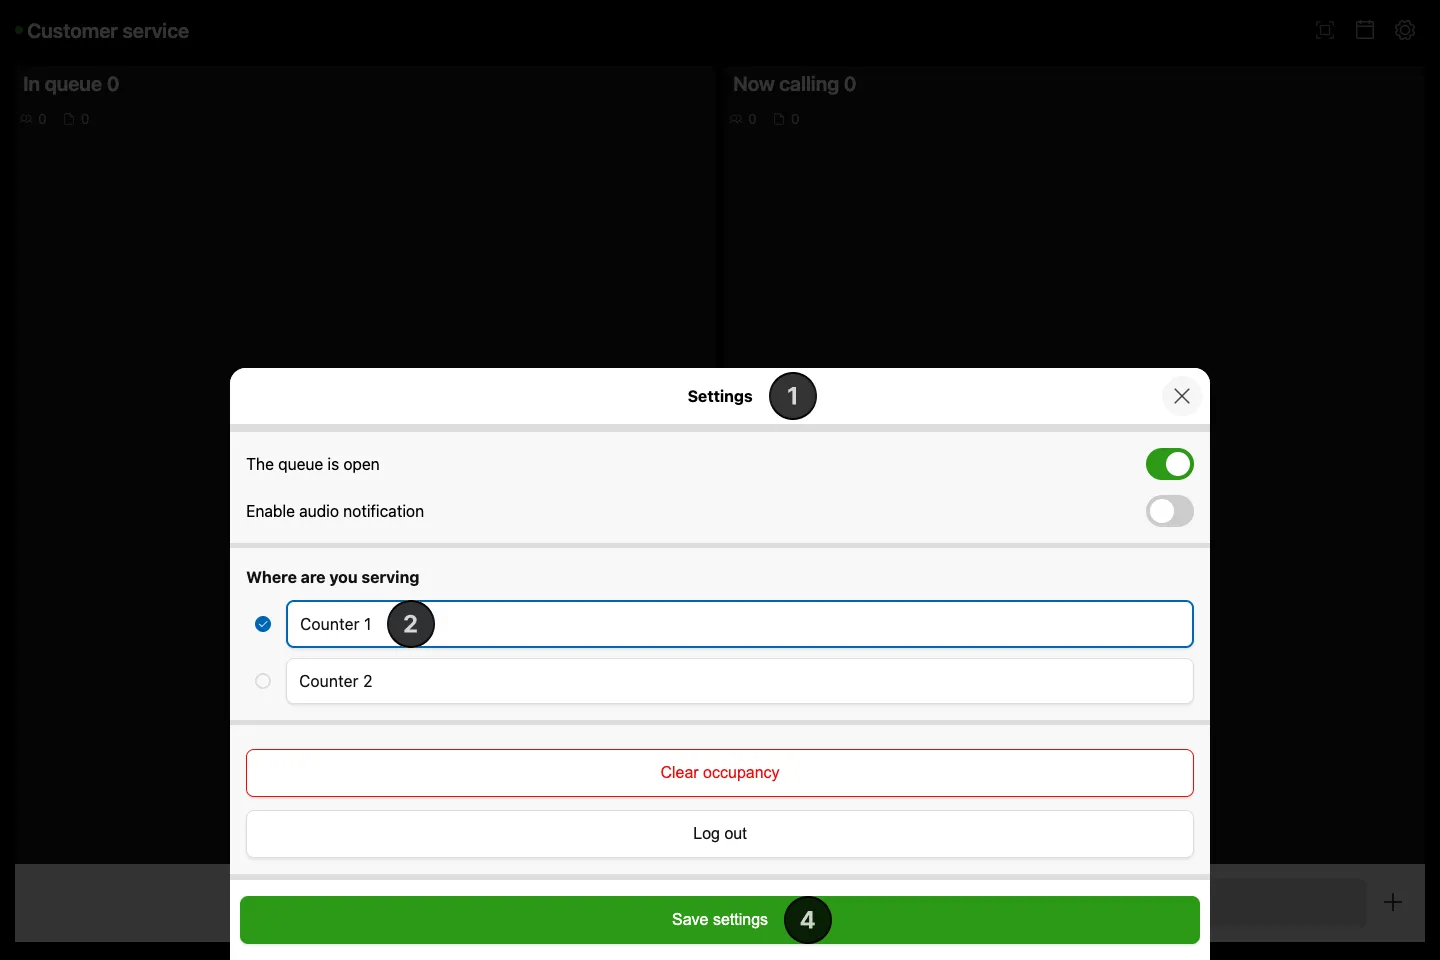Toggle fullscreen icon in header
The width and height of the screenshot is (1440, 960).
click(x=1325, y=30)
